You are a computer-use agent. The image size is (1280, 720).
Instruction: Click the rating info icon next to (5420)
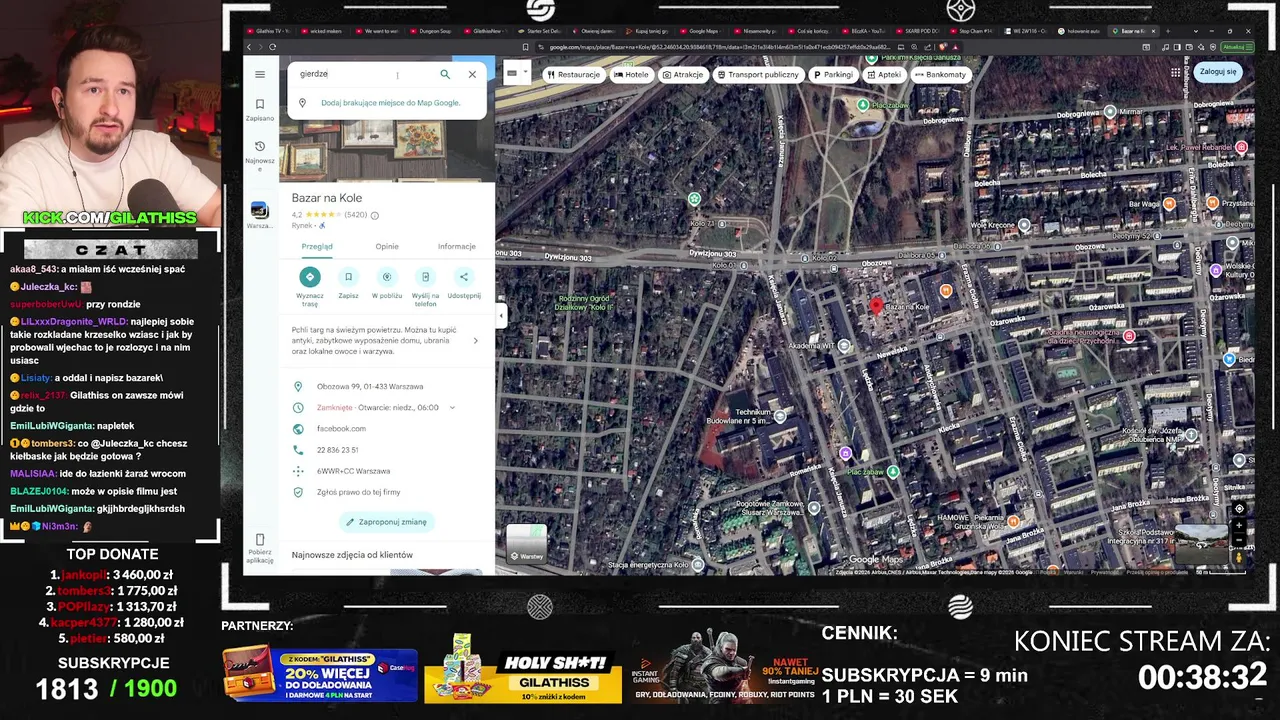click(375, 215)
